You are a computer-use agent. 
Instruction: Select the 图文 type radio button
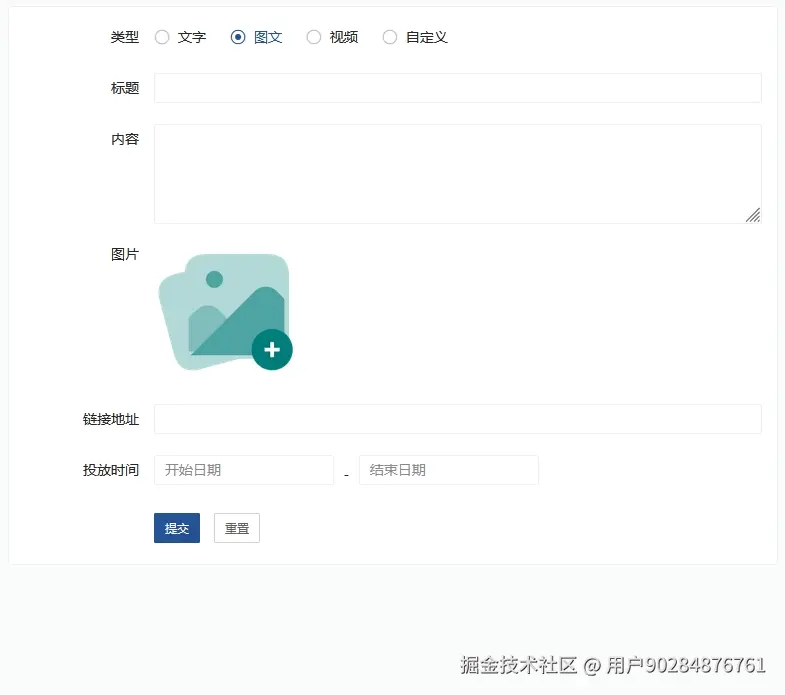[x=238, y=37]
